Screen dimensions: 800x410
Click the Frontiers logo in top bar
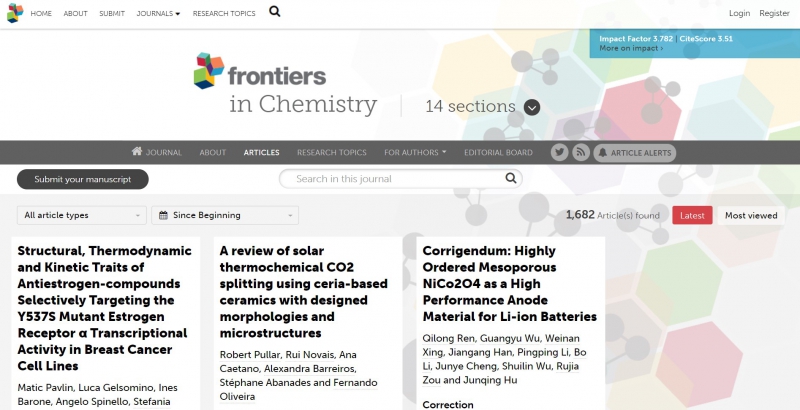14,13
